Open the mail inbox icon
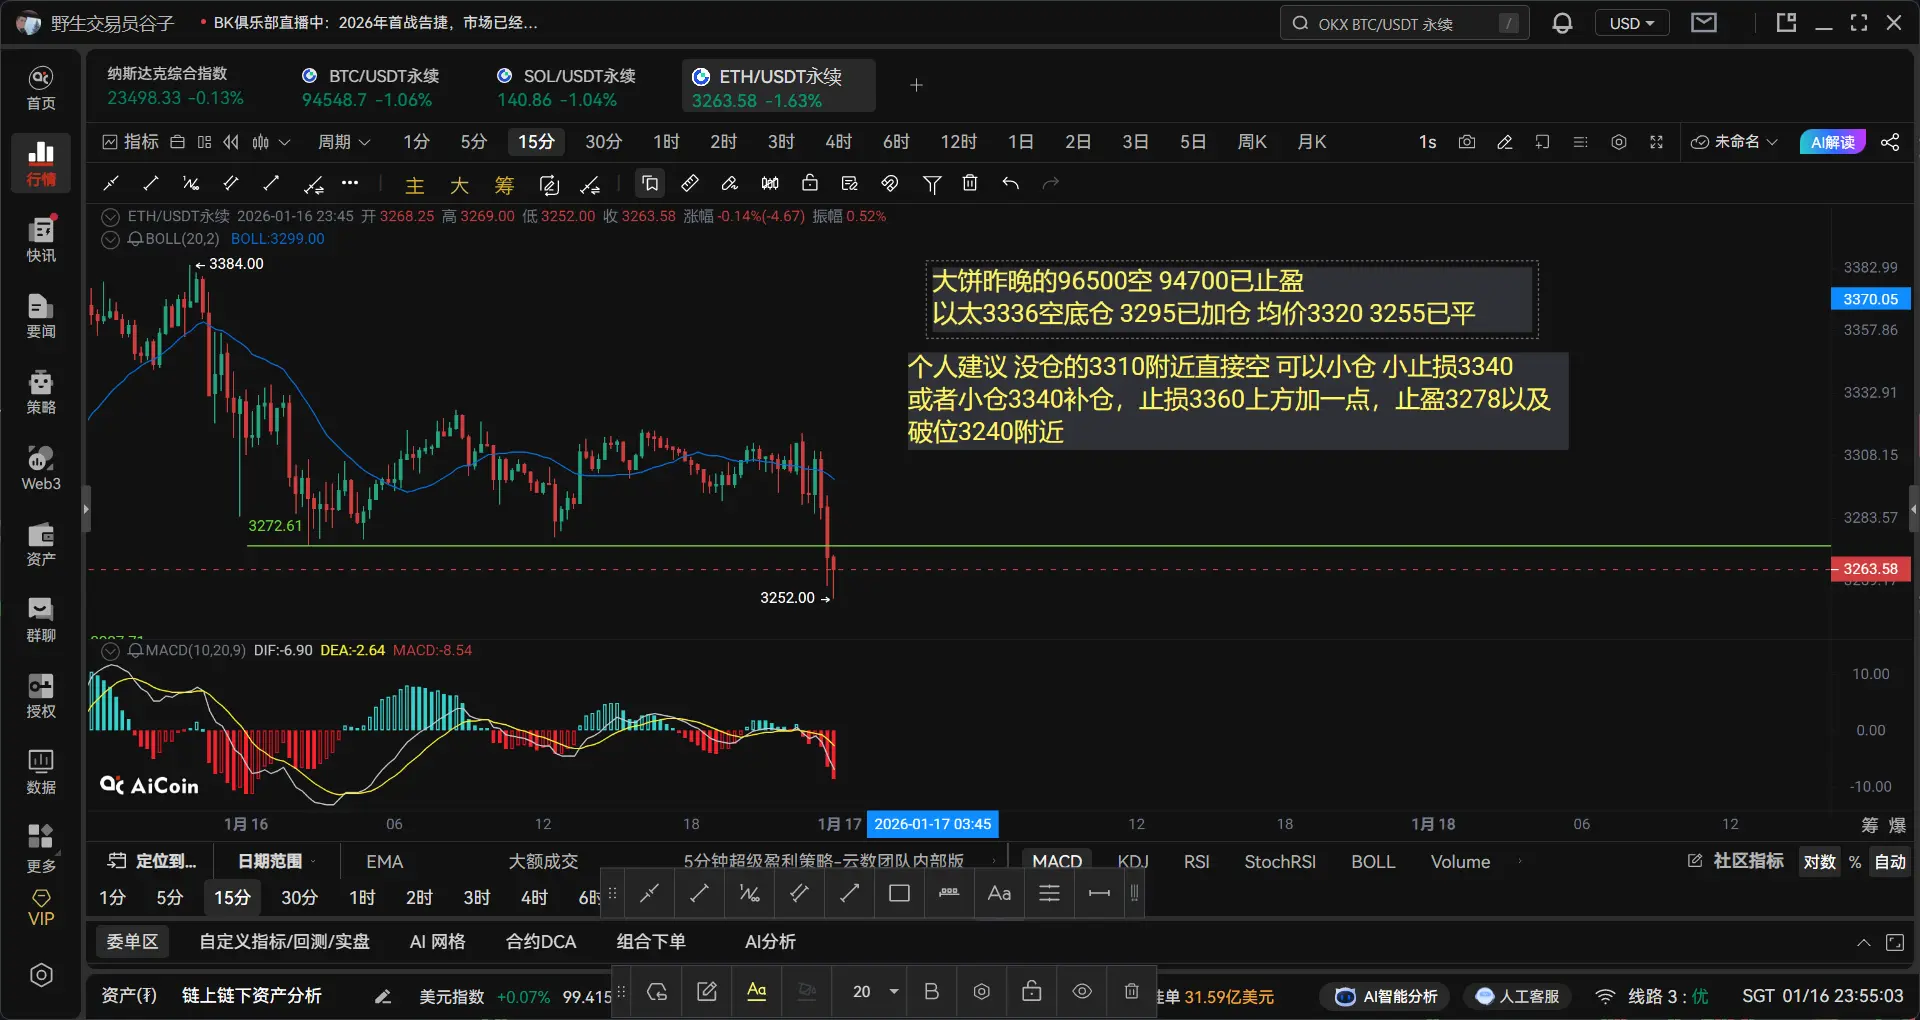This screenshot has width=1920, height=1020. pyautogui.click(x=1704, y=23)
